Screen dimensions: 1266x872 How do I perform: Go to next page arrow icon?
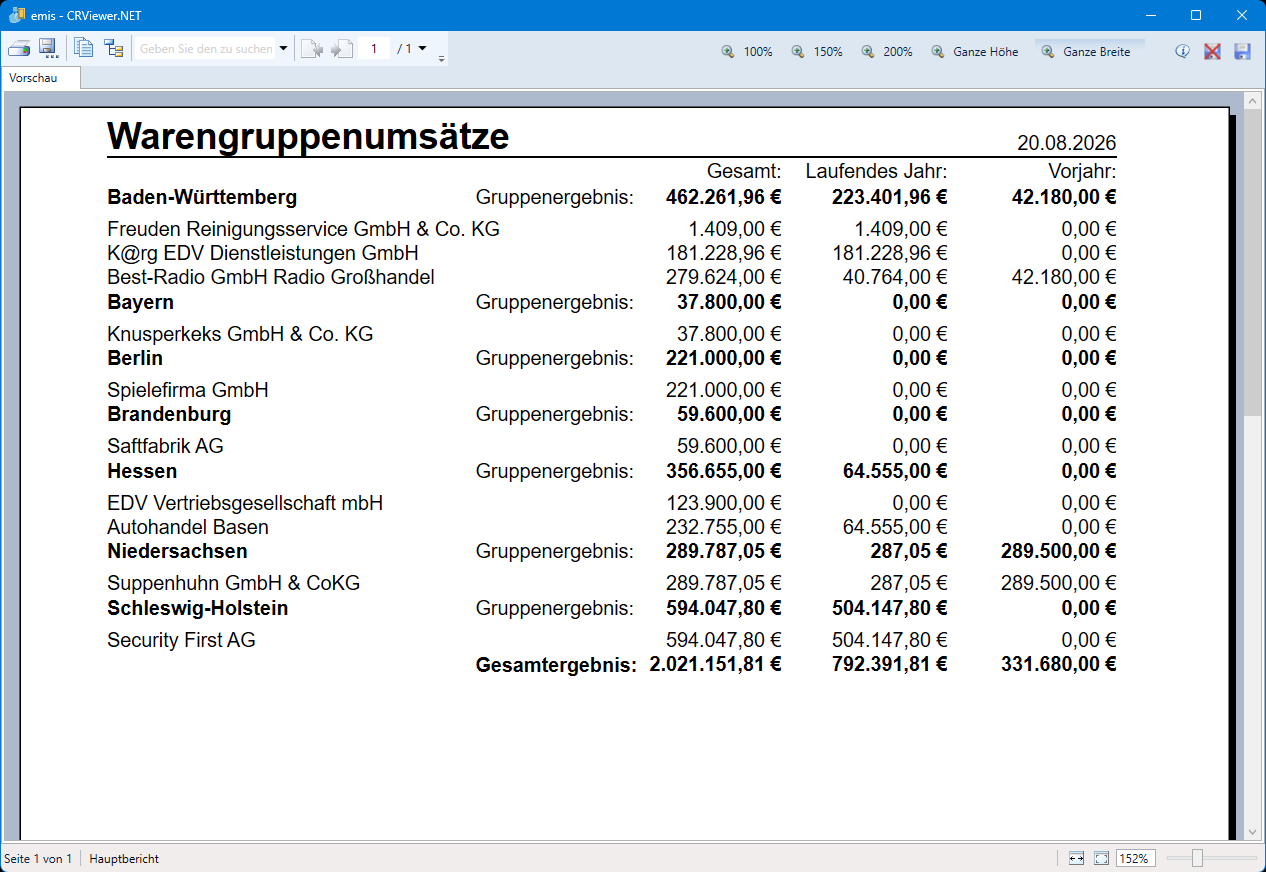point(342,49)
